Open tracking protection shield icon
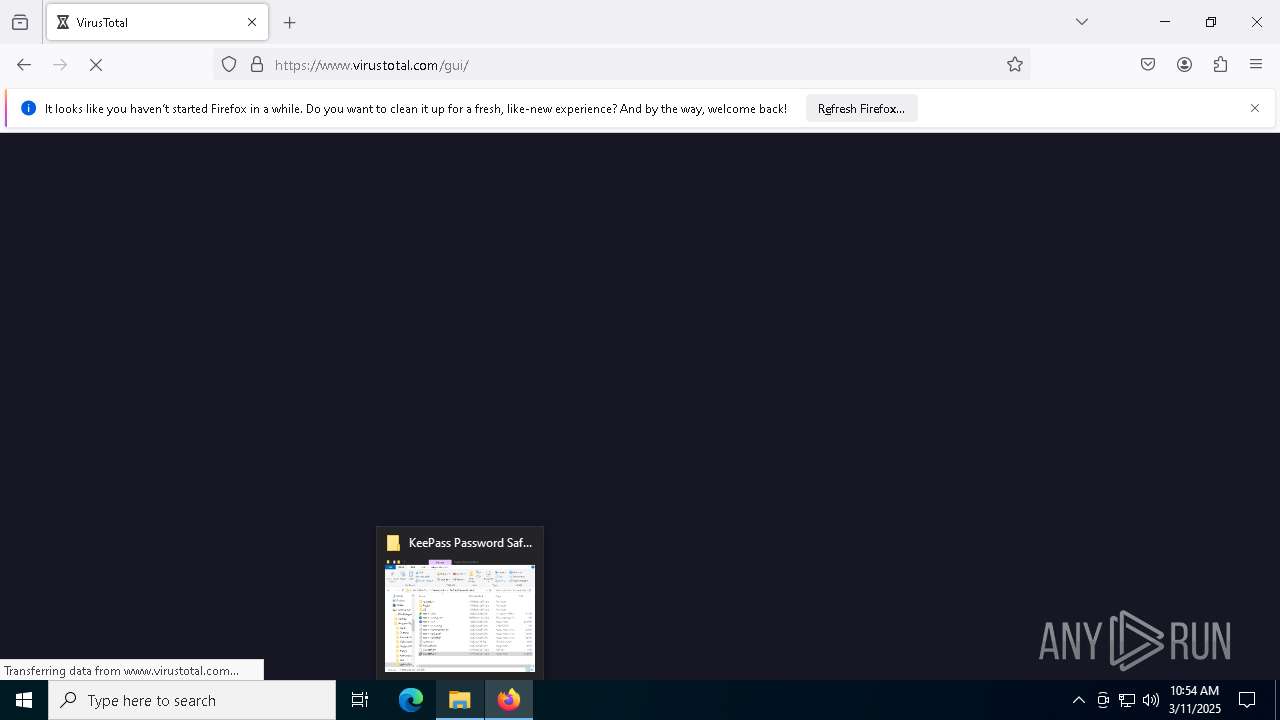Image resolution: width=1280 pixels, height=720 pixels. [x=229, y=65]
